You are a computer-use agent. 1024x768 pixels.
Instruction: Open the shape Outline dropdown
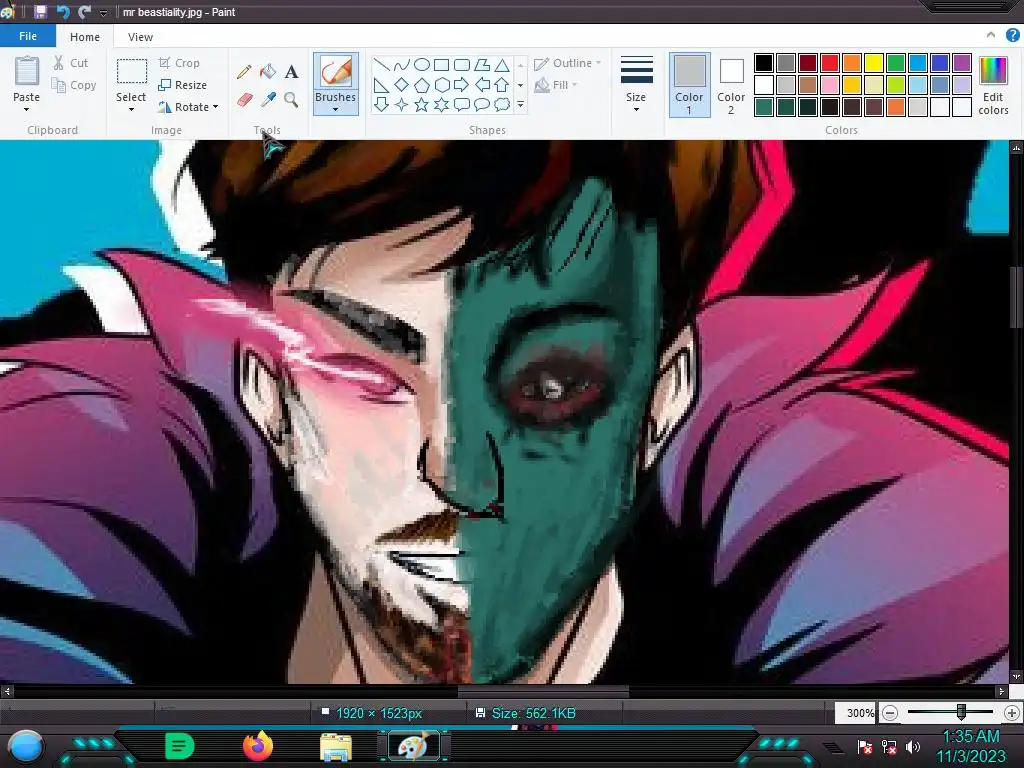(568, 63)
